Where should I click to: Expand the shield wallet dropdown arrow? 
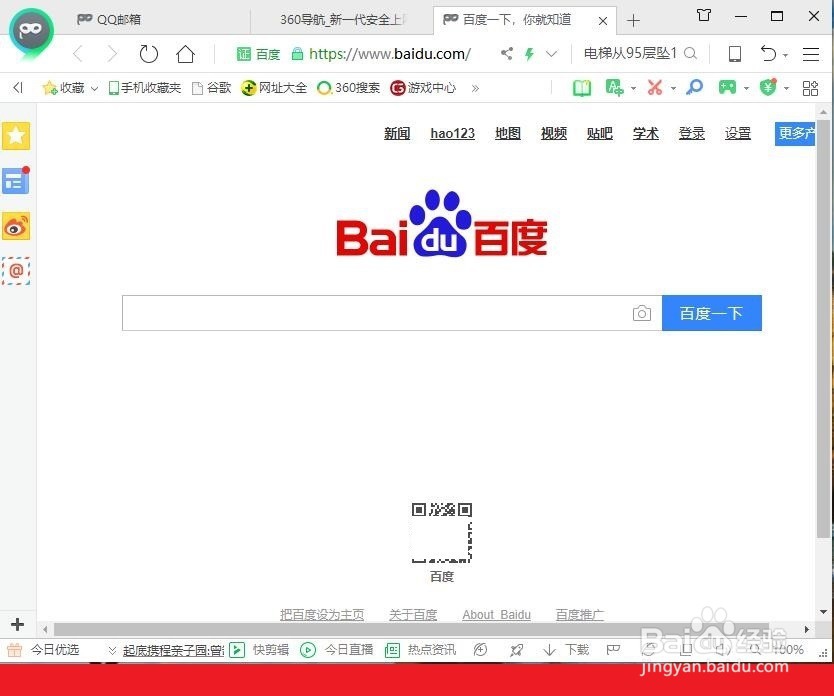tap(786, 89)
